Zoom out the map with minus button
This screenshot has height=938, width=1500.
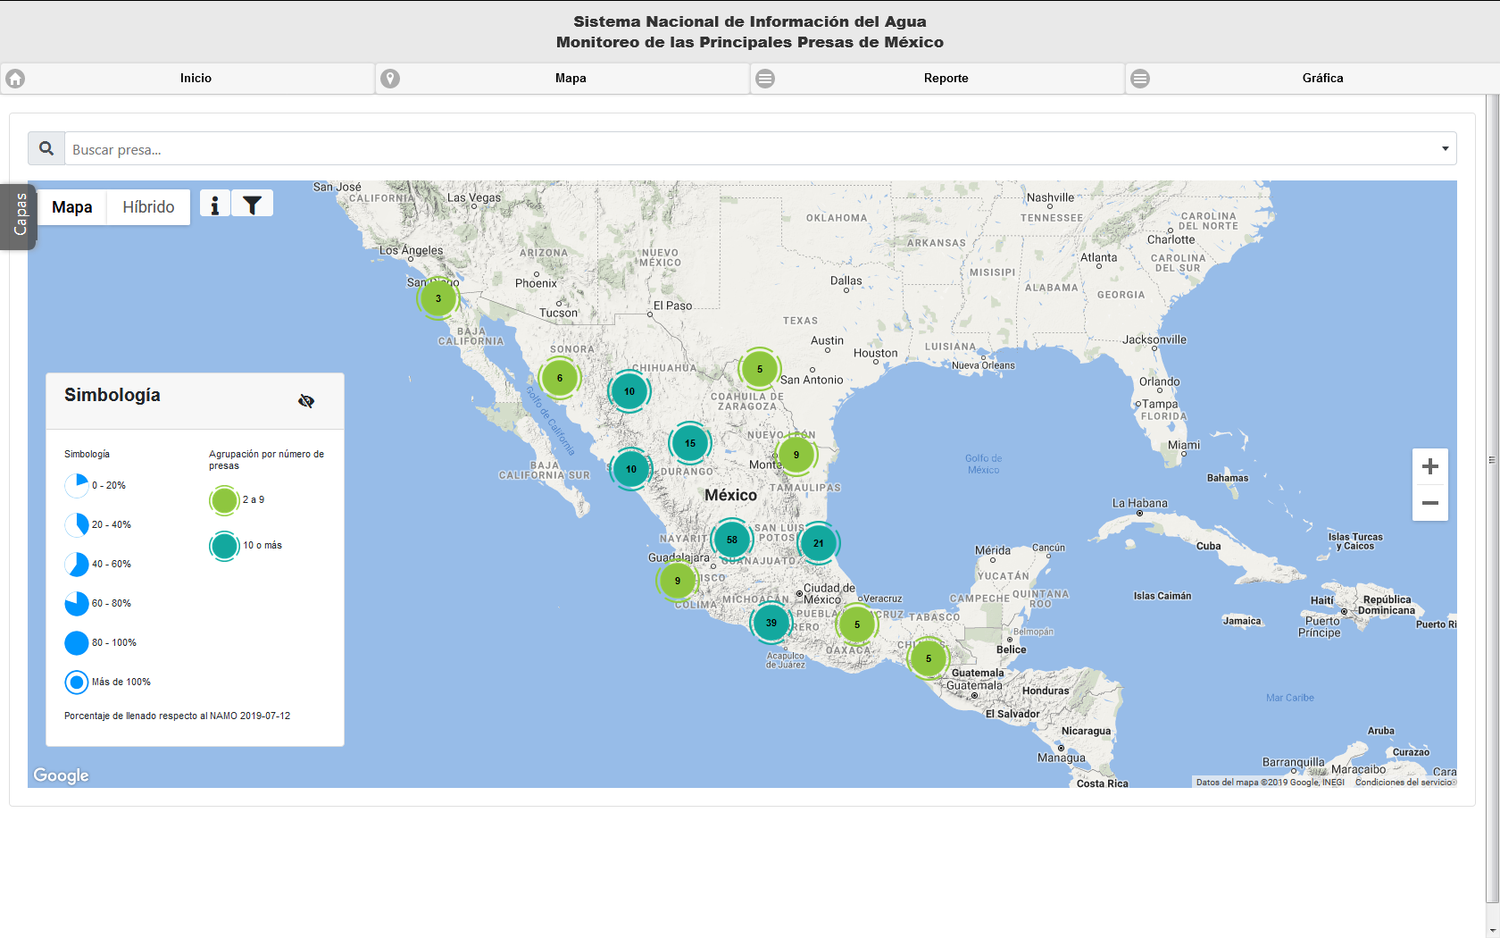[1430, 503]
